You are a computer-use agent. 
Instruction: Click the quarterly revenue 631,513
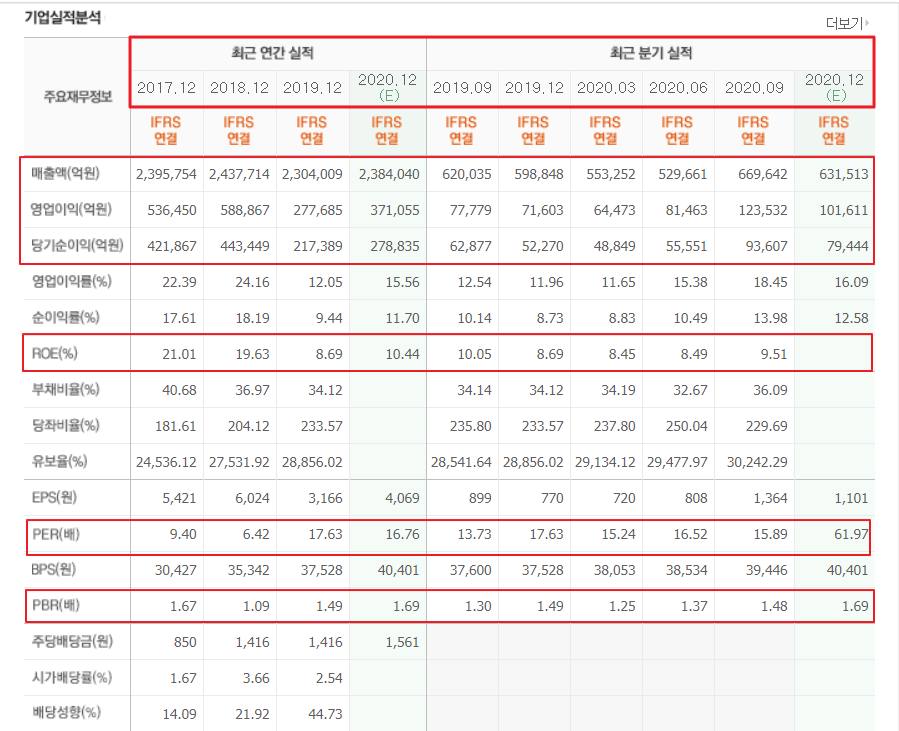click(x=844, y=174)
